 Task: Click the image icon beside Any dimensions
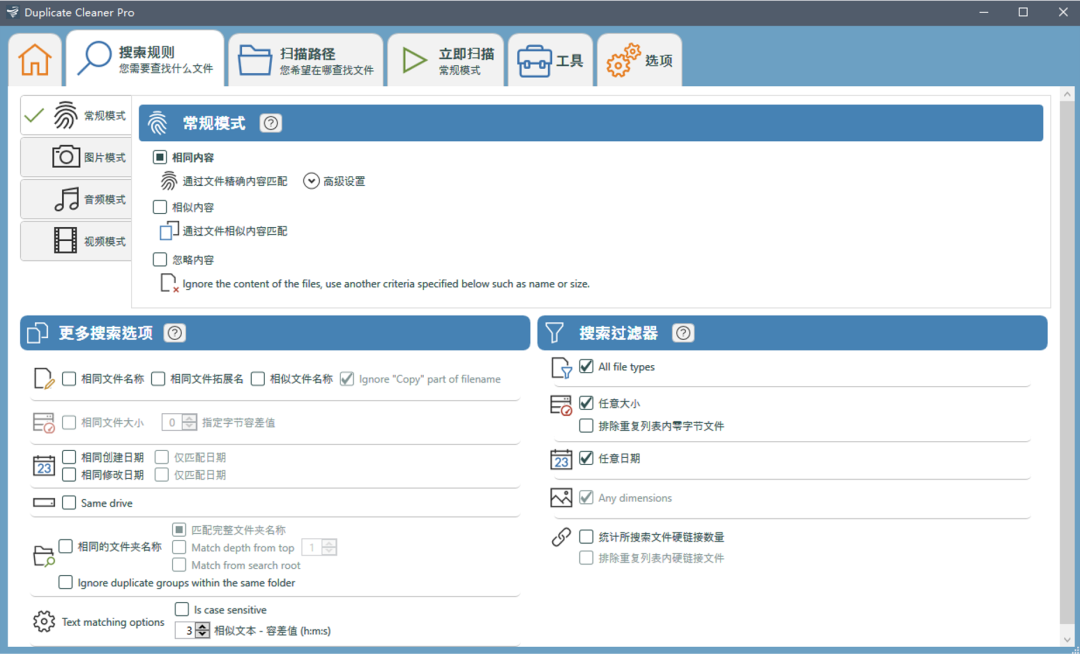[562, 497]
